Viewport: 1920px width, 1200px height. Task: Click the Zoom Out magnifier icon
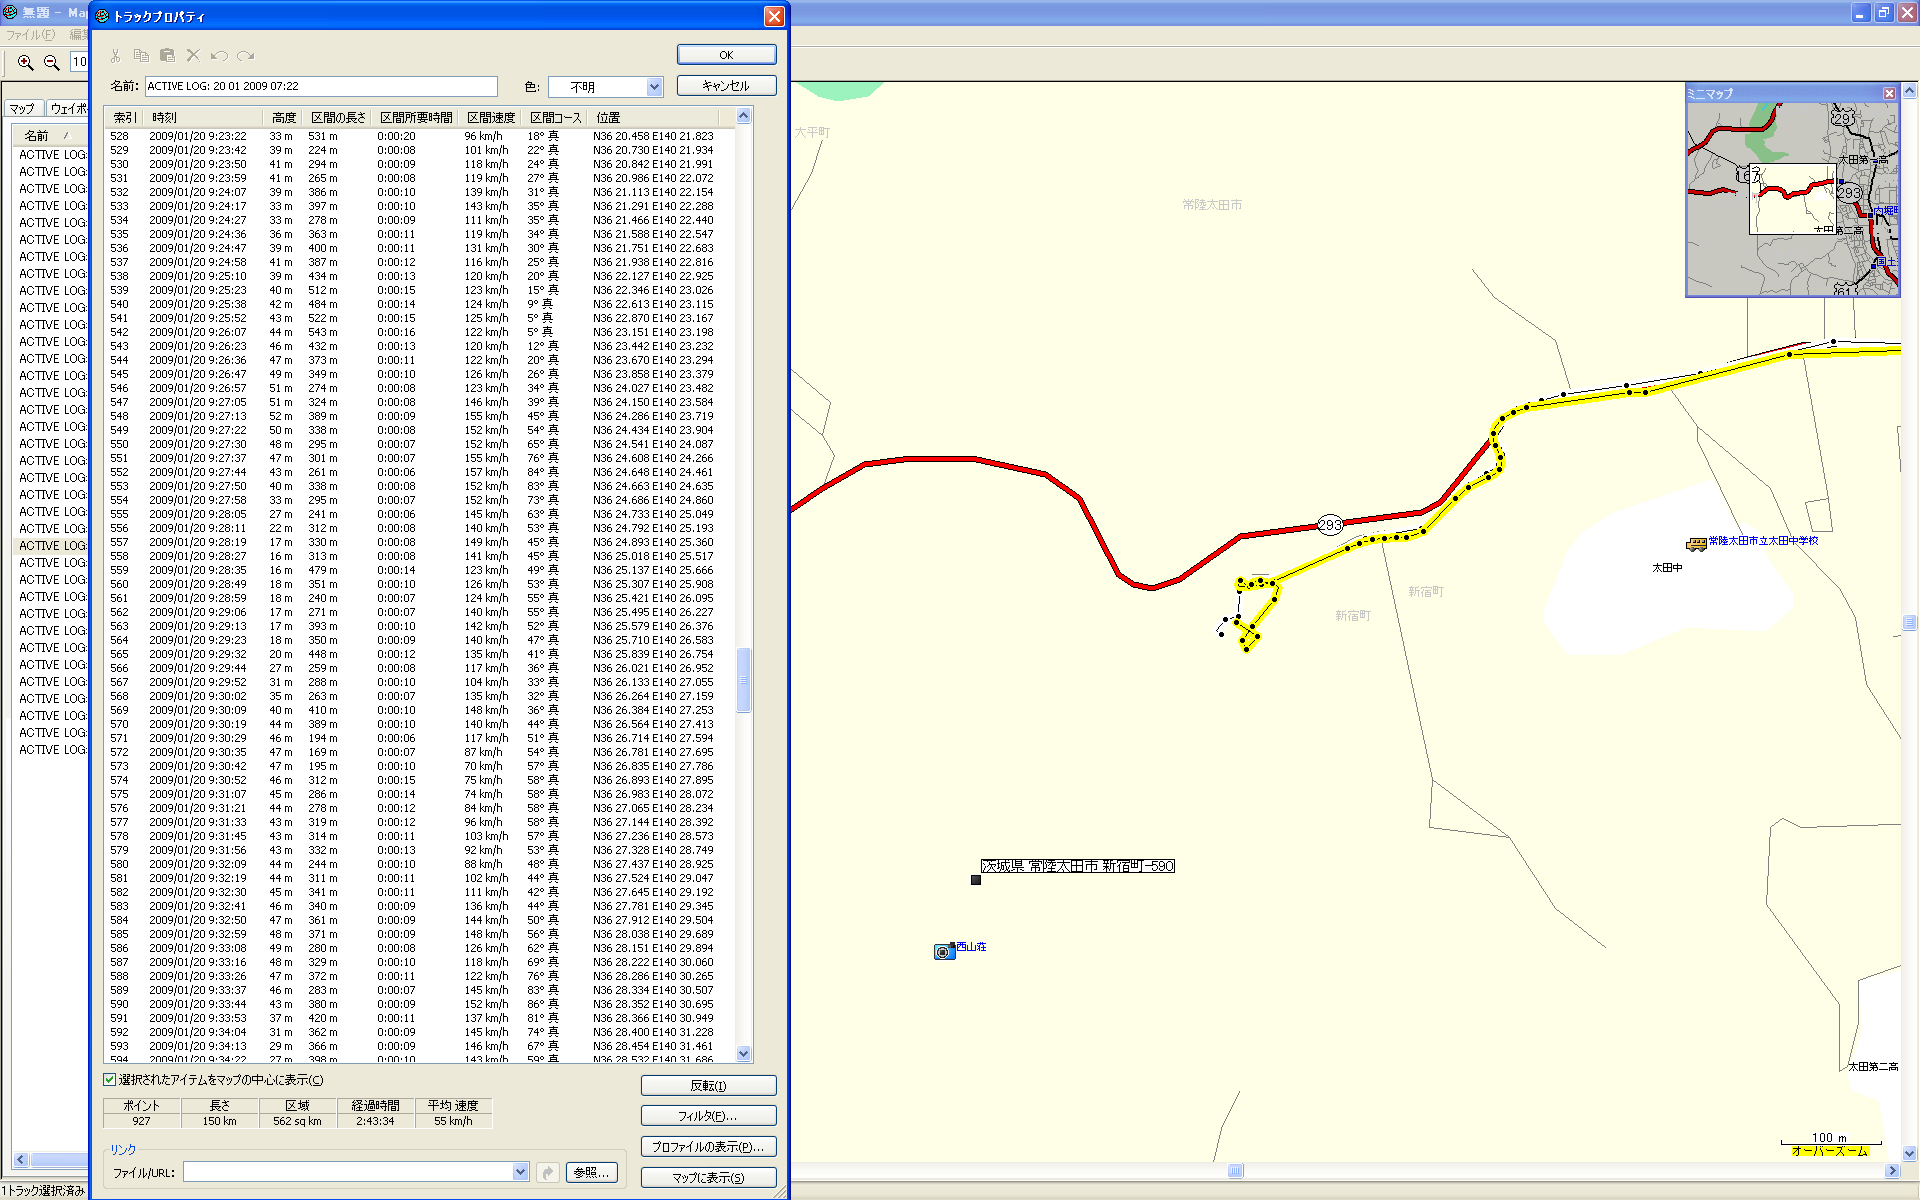pos(52,63)
